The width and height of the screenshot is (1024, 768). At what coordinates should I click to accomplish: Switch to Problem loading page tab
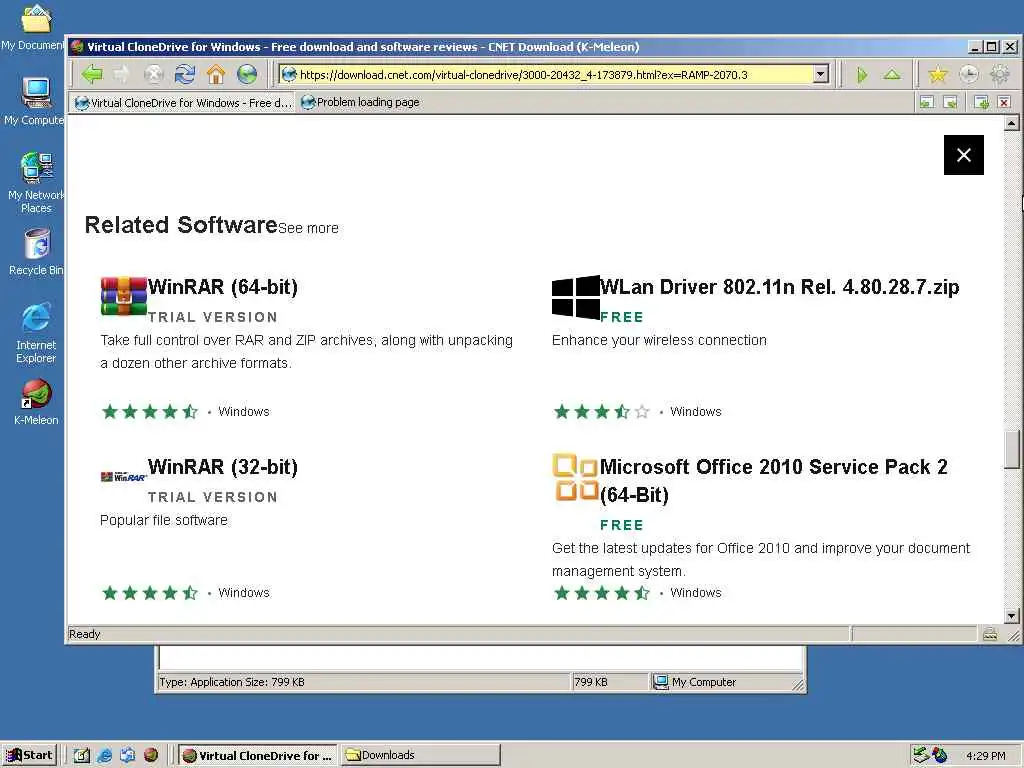tap(360, 102)
